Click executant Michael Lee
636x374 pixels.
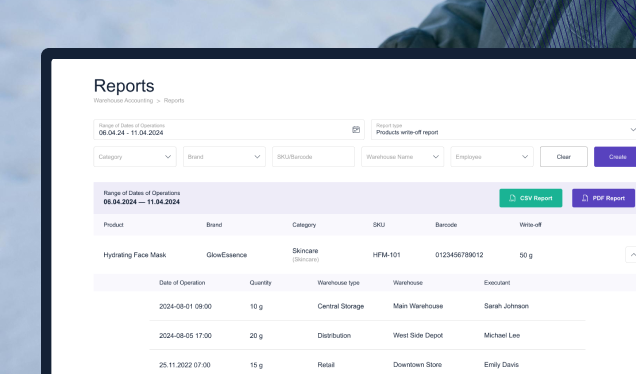502,335
